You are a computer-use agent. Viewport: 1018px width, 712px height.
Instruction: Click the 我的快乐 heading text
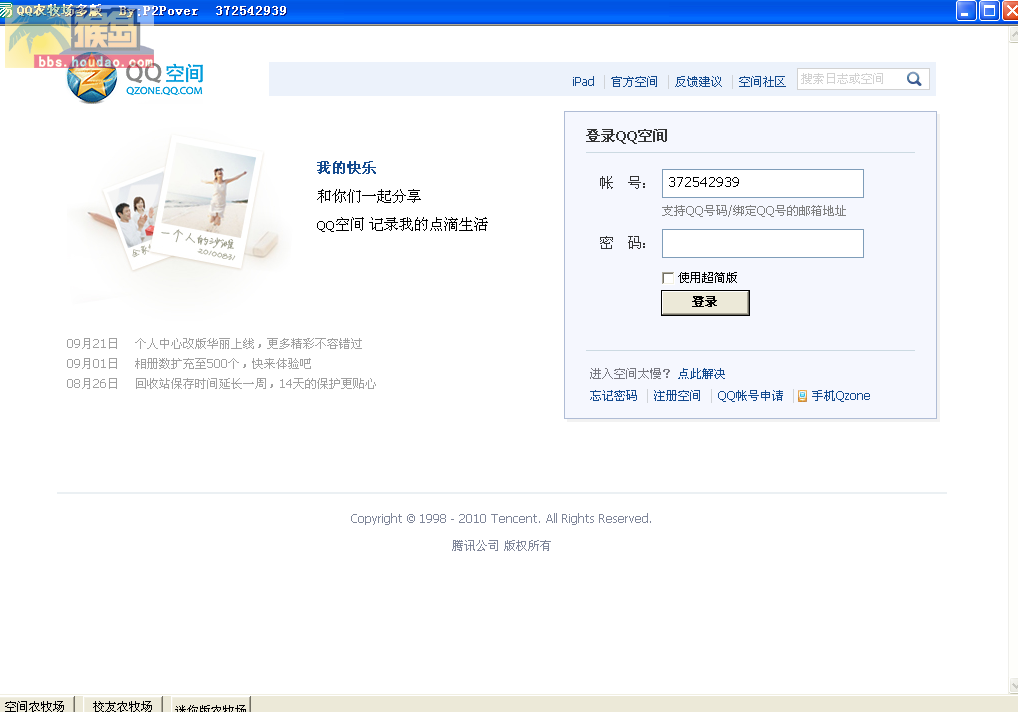[x=346, y=168]
